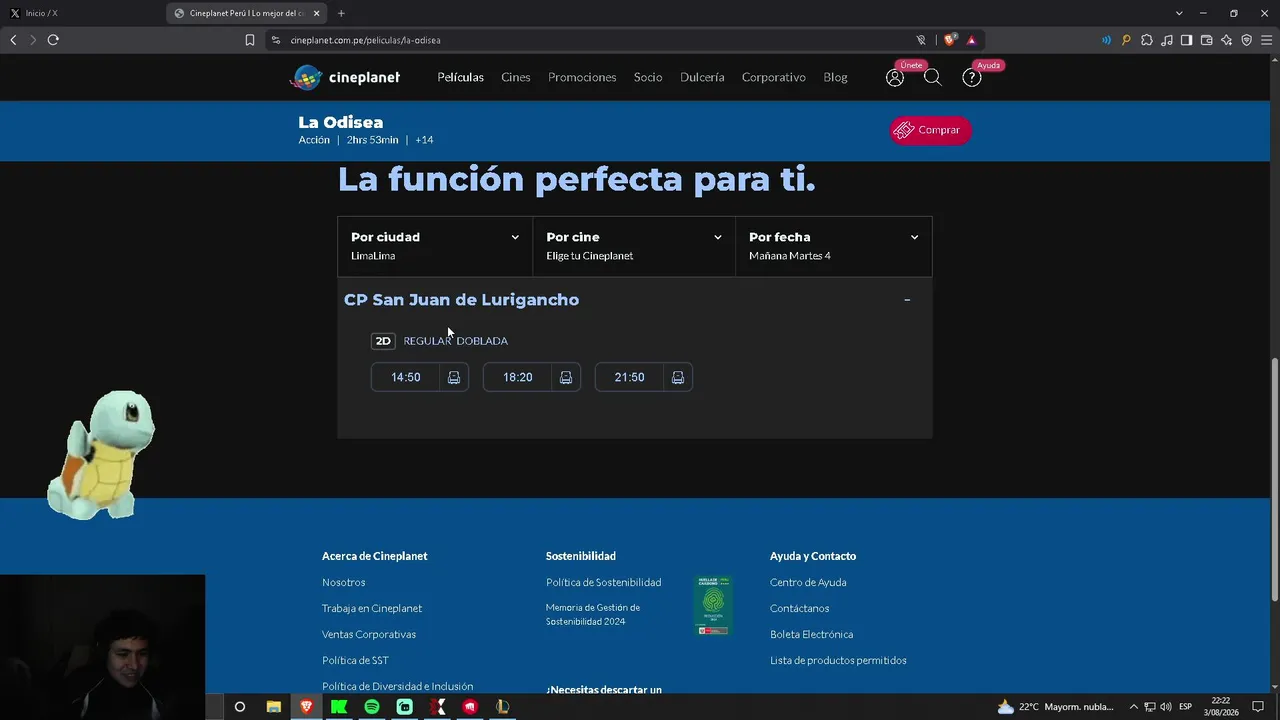Select the 21:50 showtime
1280x720 pixels.
pos(630,377)
